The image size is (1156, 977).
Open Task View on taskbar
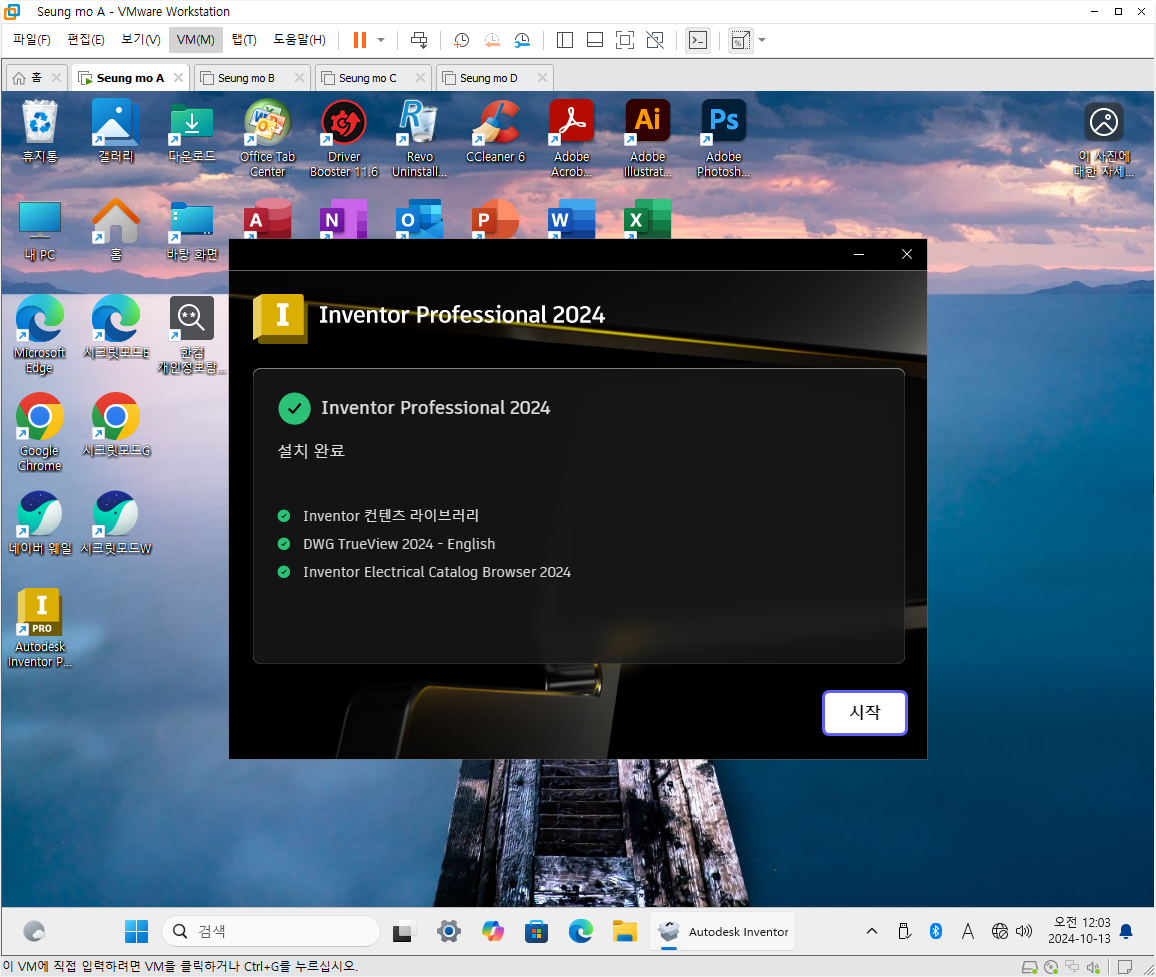pos(403,931)
